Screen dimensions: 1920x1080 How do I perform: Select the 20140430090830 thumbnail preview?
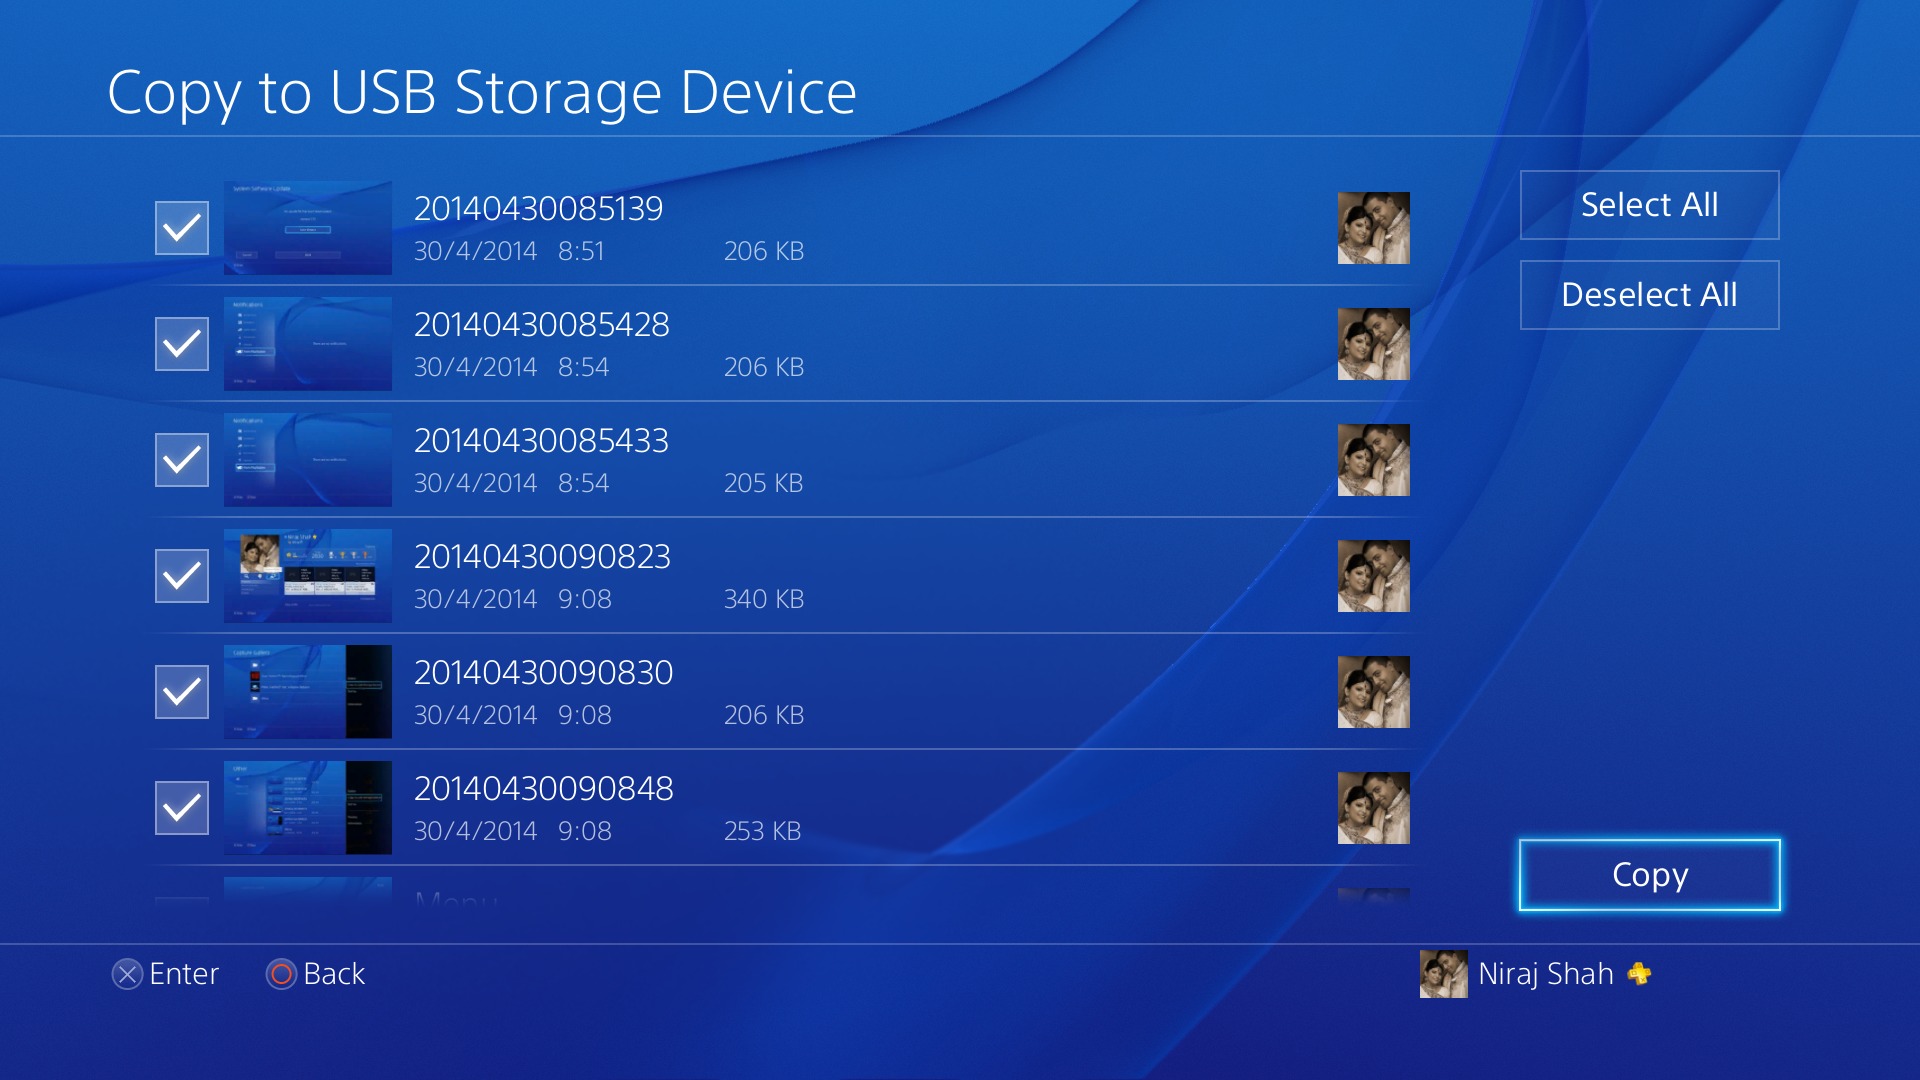(308, 692)
